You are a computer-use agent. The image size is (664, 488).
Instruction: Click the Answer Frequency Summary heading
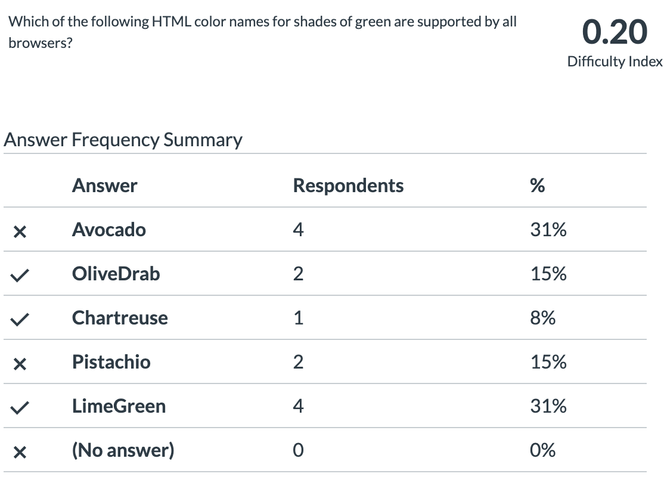pos(123,139)
